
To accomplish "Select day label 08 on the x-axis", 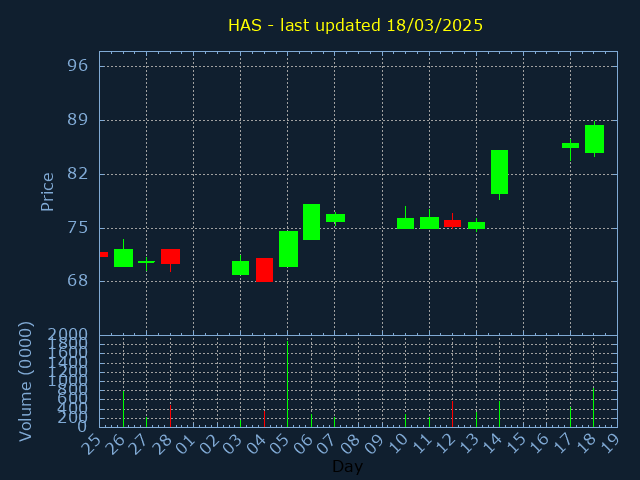I will click(350, 444).
